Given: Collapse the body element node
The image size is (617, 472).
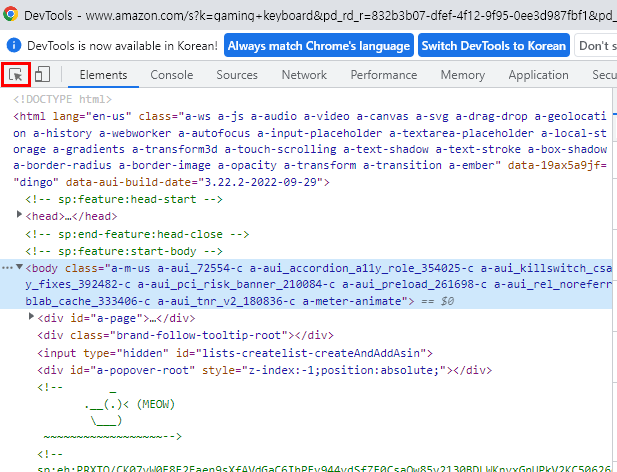Looking at the screenshot, I should point(19,267).
